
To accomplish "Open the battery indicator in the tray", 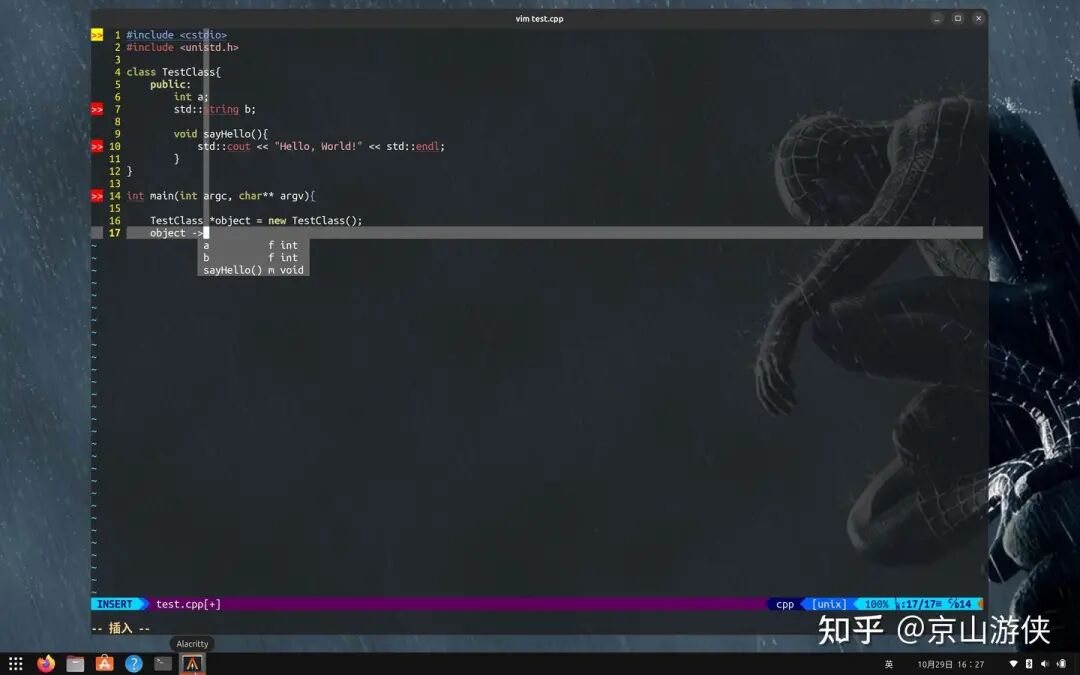I will click(x=1061, y=664).
